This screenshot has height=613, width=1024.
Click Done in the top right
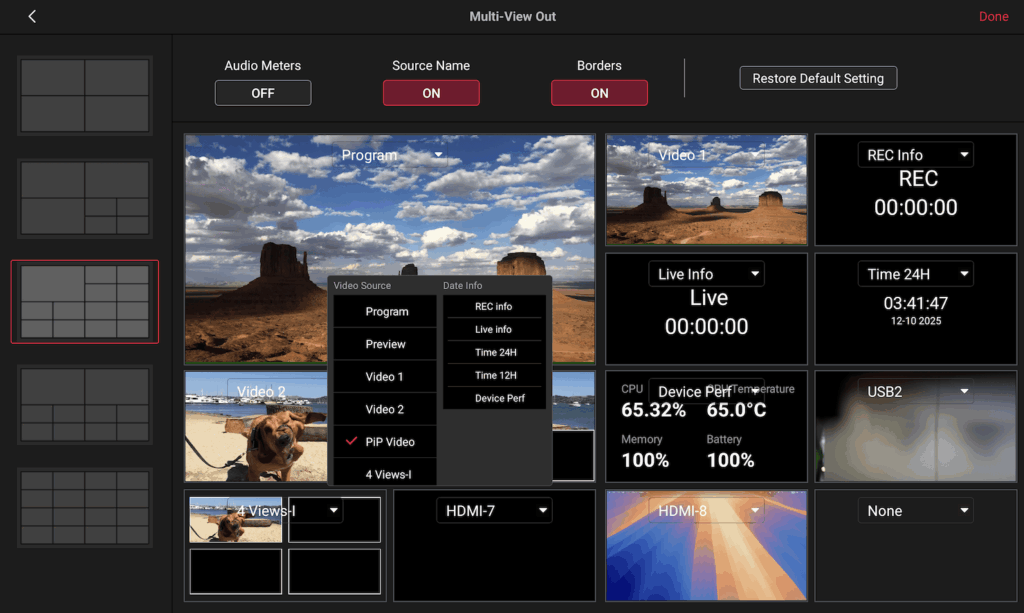coord(993,17)
